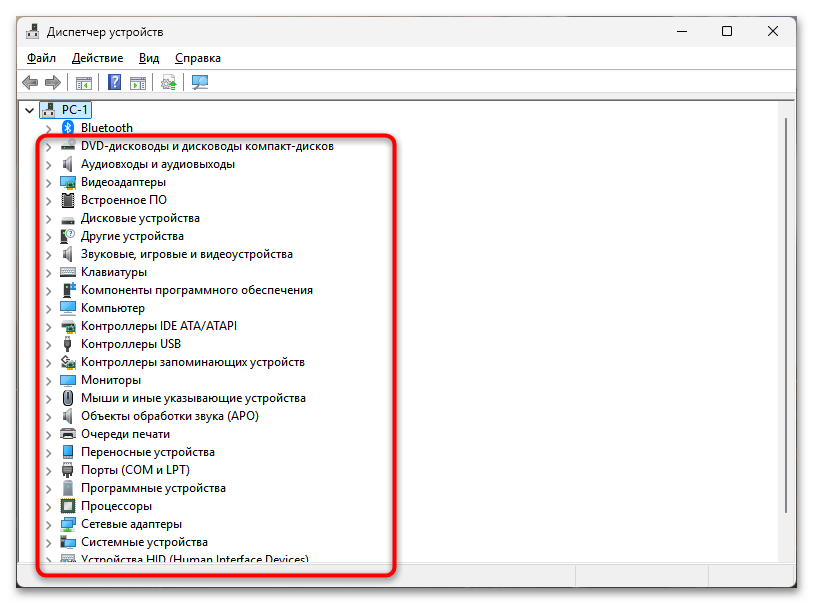Expand the Звуковые, игровые и видеоустройства chevron

[48, 255]
